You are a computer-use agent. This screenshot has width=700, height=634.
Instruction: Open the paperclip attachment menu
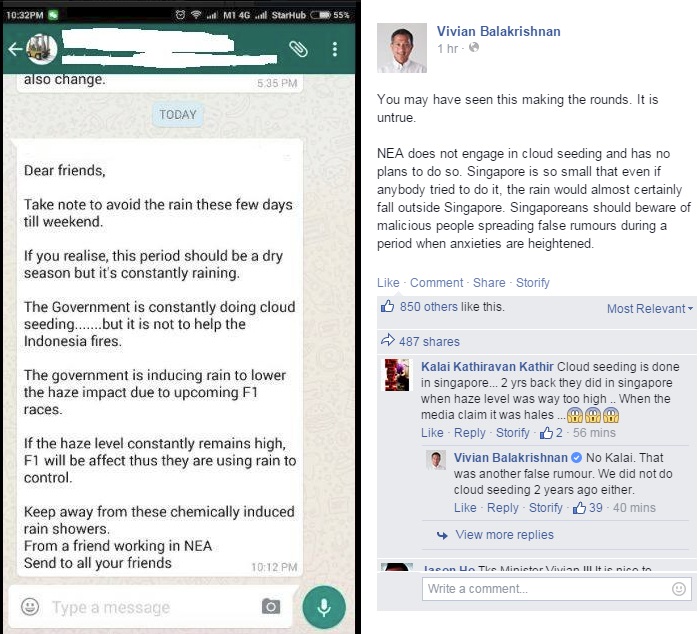coord(298,49)
